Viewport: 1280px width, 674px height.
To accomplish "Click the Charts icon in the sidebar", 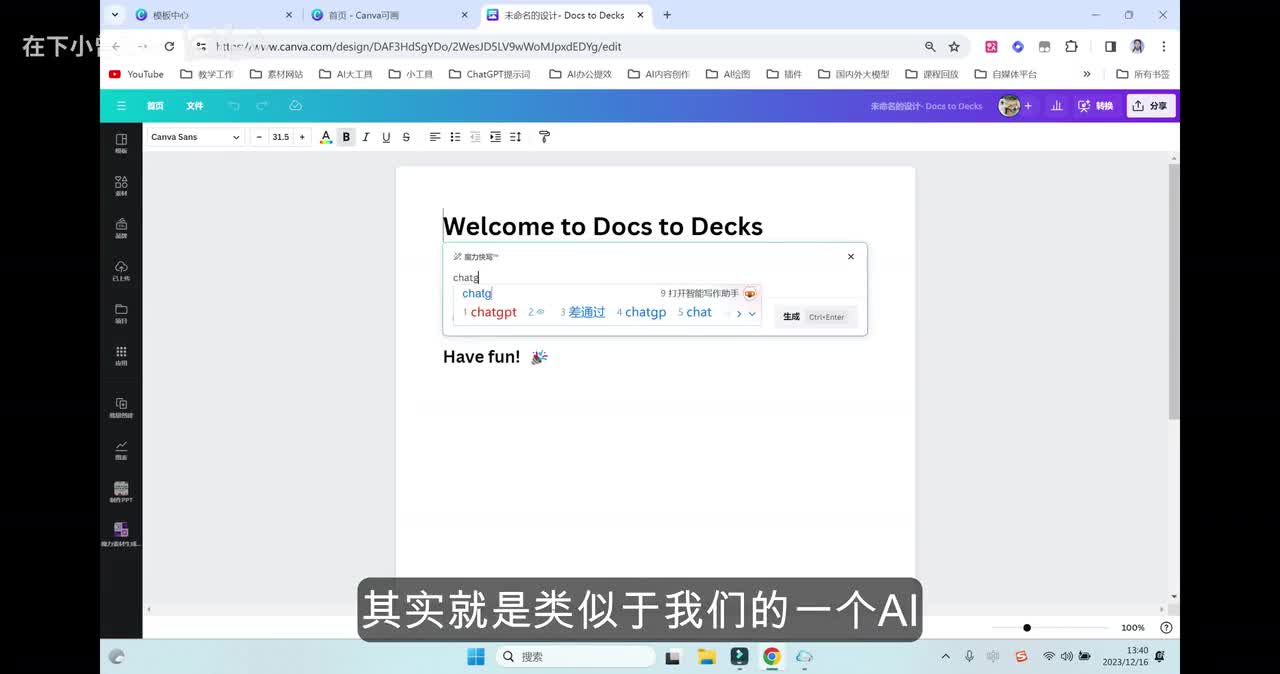I will tap(121, 449).
